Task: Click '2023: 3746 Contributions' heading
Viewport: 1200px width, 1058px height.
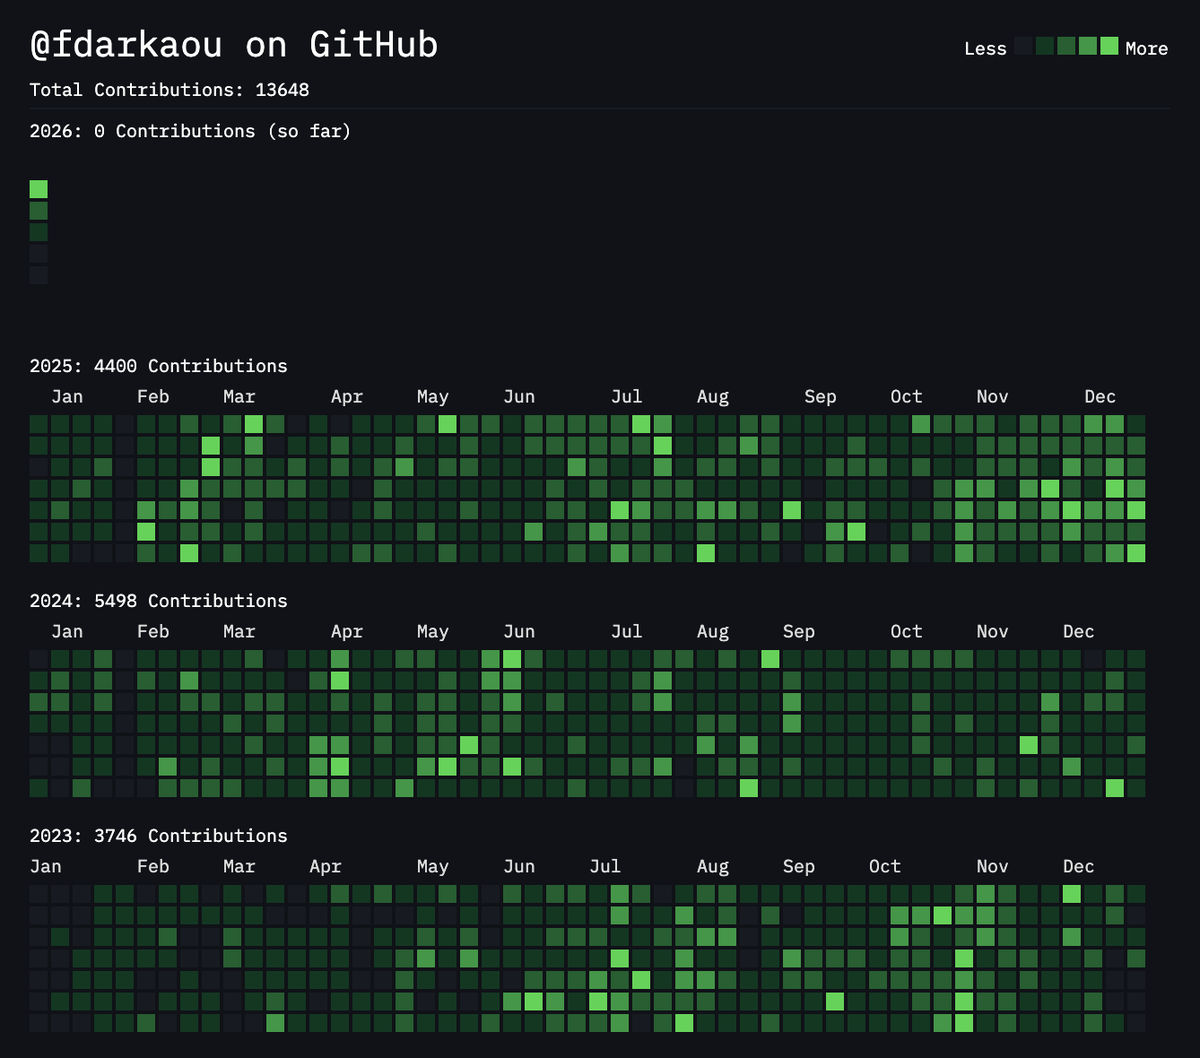Action: [x=159, y=836]
